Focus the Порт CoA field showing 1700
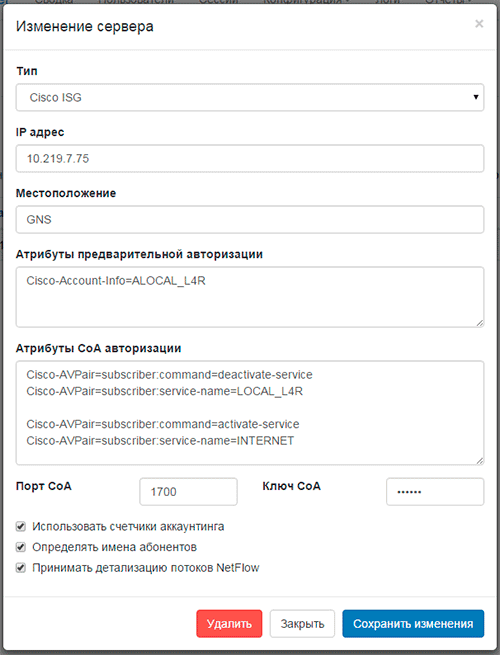 188,492
